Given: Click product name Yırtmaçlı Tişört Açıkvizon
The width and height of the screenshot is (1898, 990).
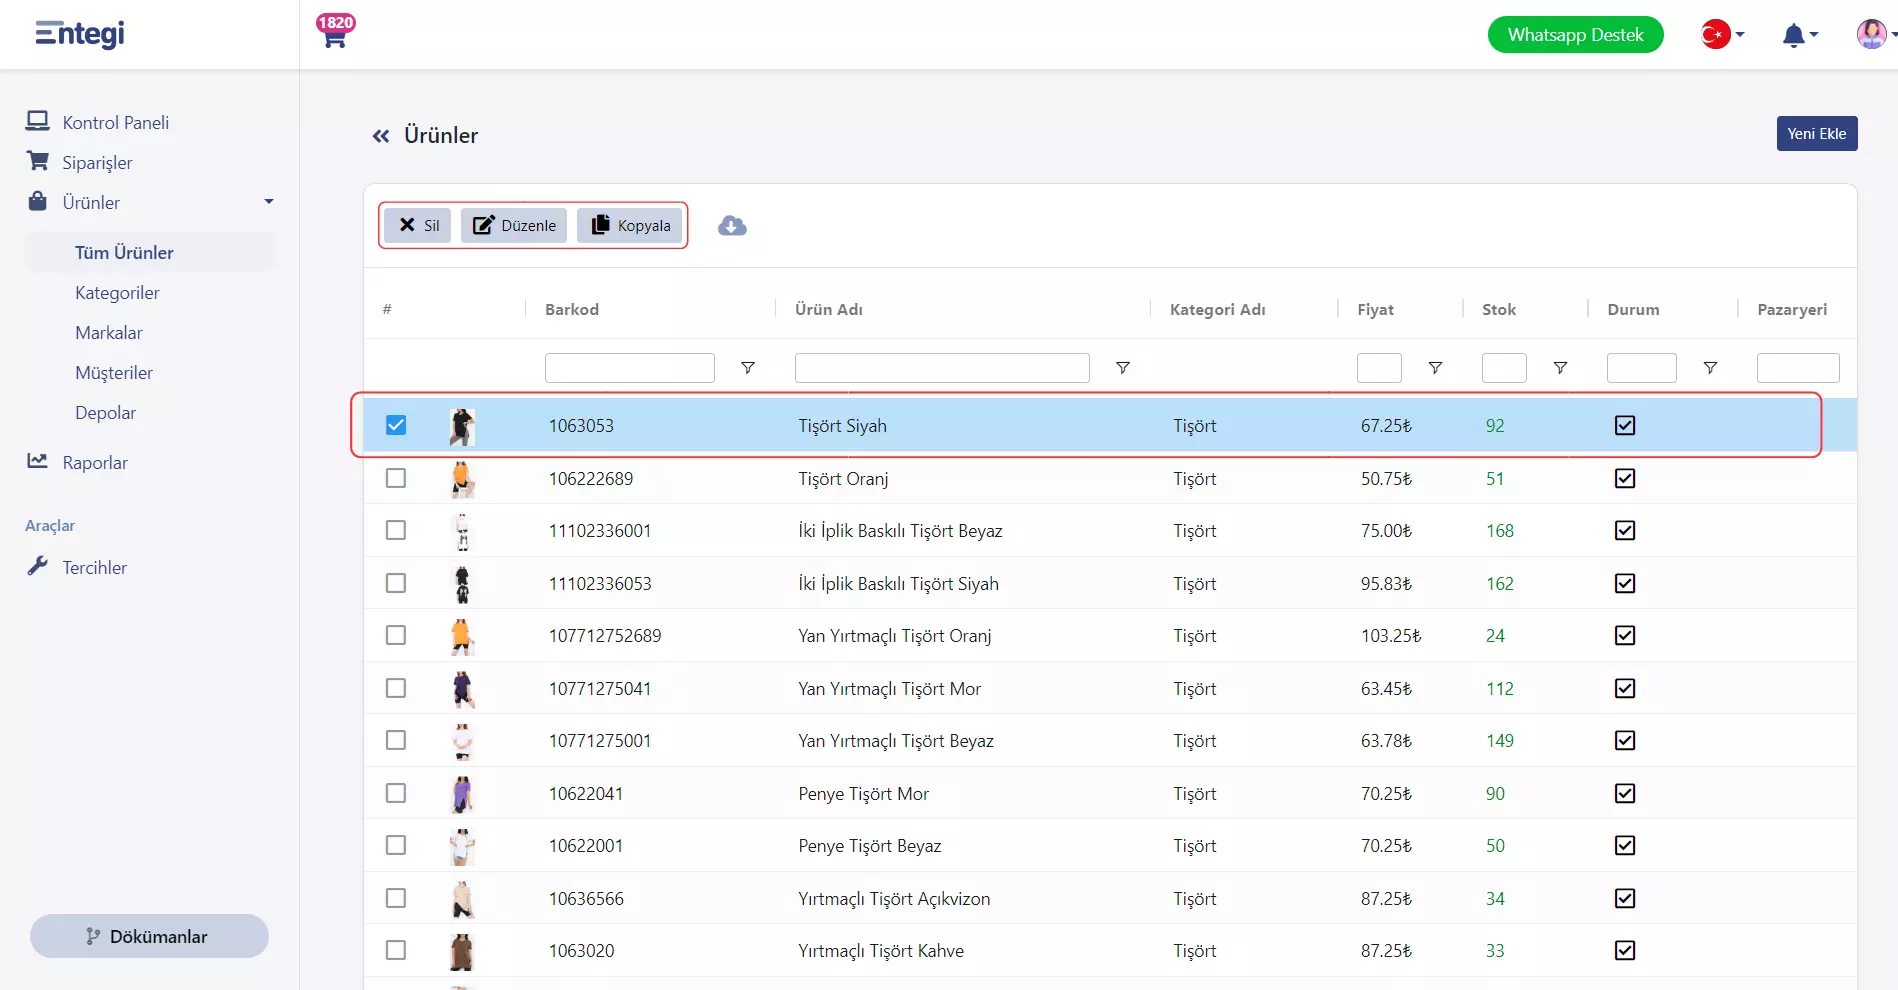Looking at the screenshot, I should coord(894,898).
